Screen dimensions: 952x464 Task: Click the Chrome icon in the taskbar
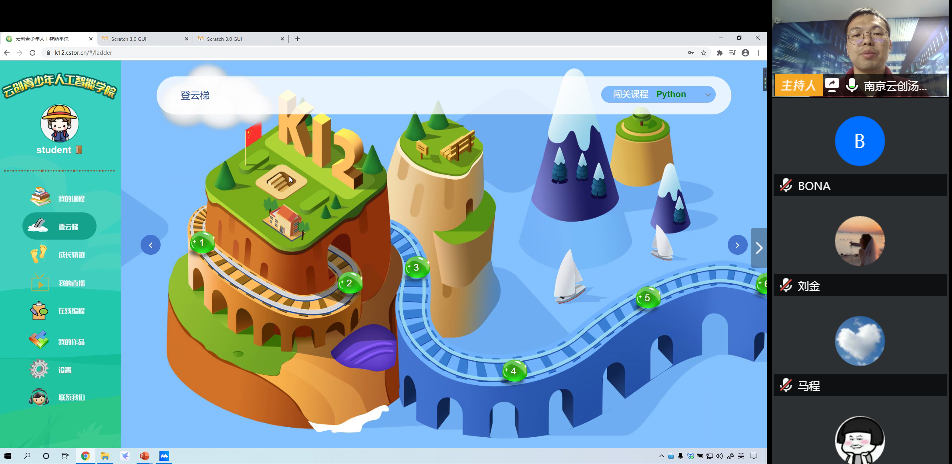tap(85, 456)
